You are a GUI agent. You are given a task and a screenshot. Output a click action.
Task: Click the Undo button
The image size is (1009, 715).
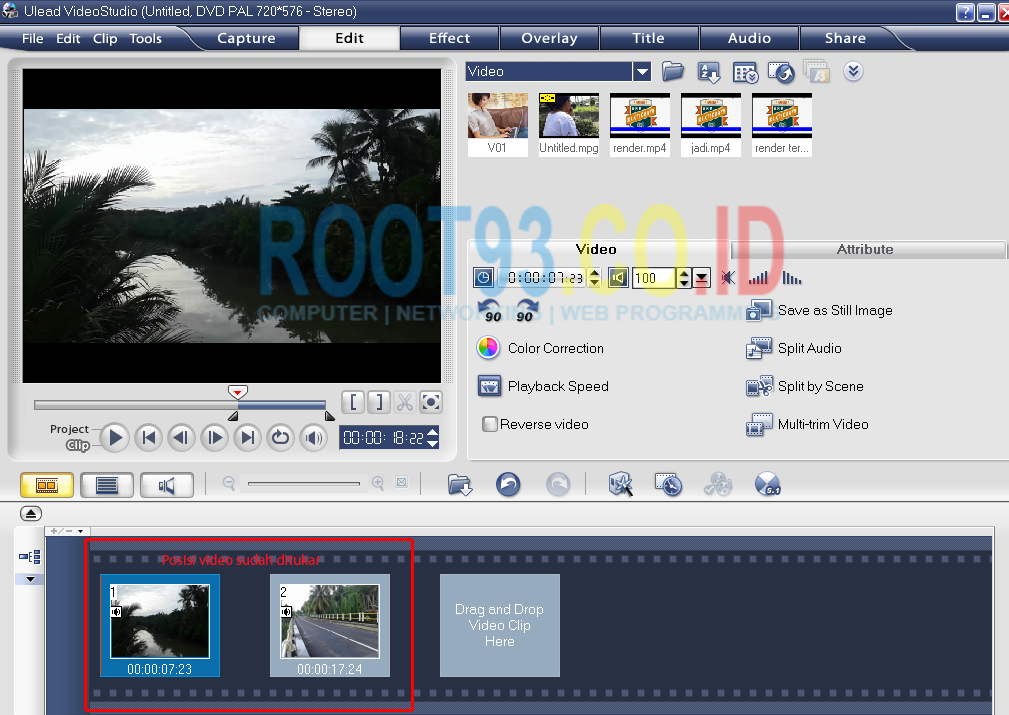click(x=508, y=484)
